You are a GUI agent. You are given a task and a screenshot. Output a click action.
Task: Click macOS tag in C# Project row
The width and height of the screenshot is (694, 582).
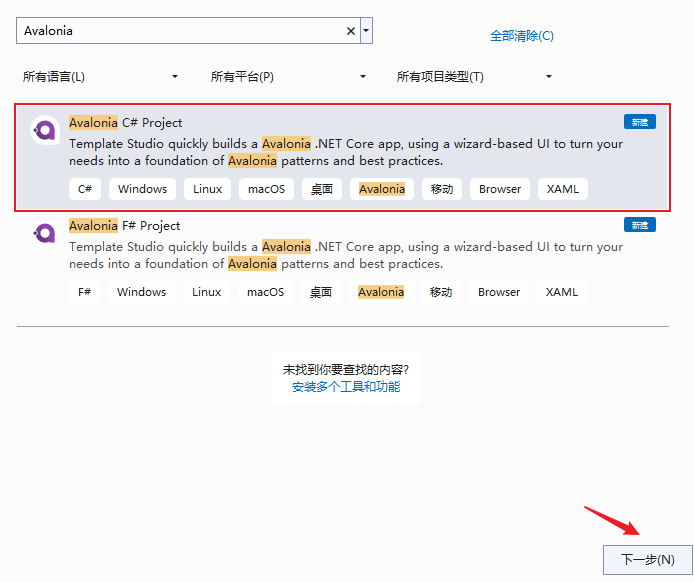(266, 189)
